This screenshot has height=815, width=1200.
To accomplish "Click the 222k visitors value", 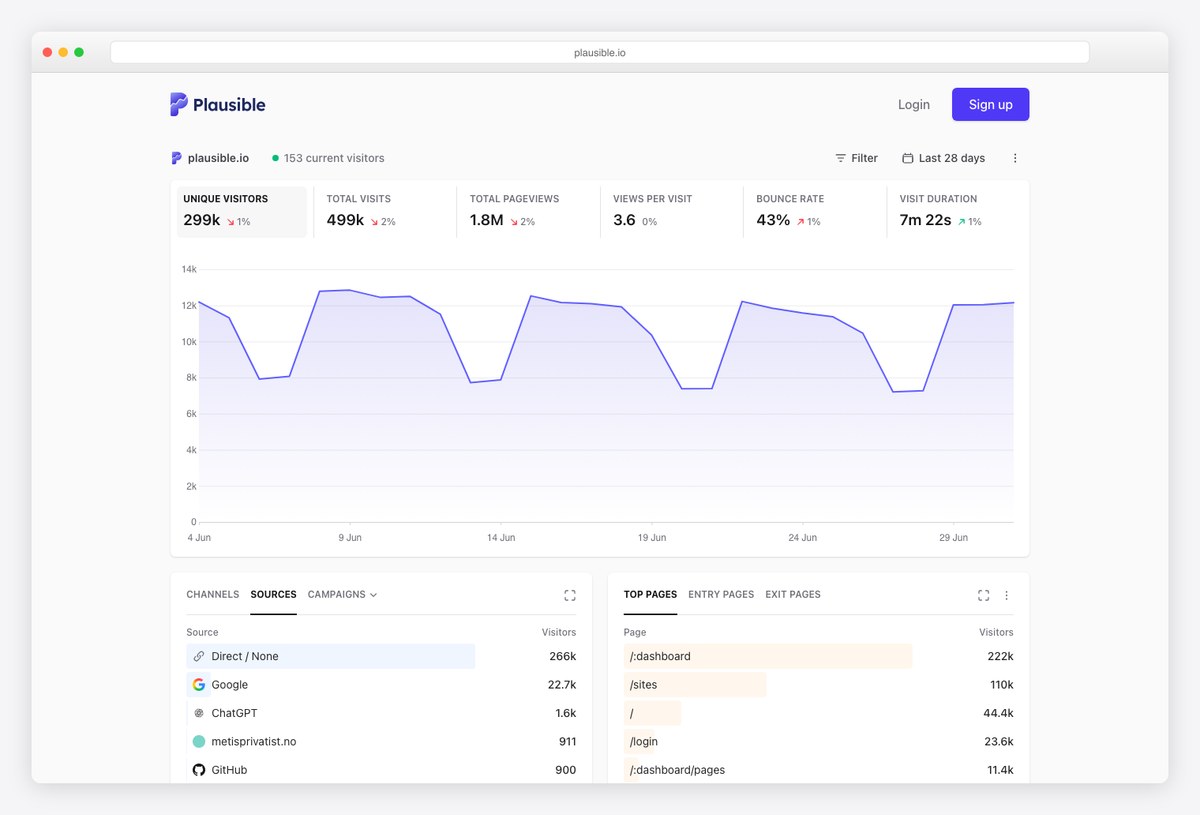I will pyautogui.click(x=1000, y=656).
